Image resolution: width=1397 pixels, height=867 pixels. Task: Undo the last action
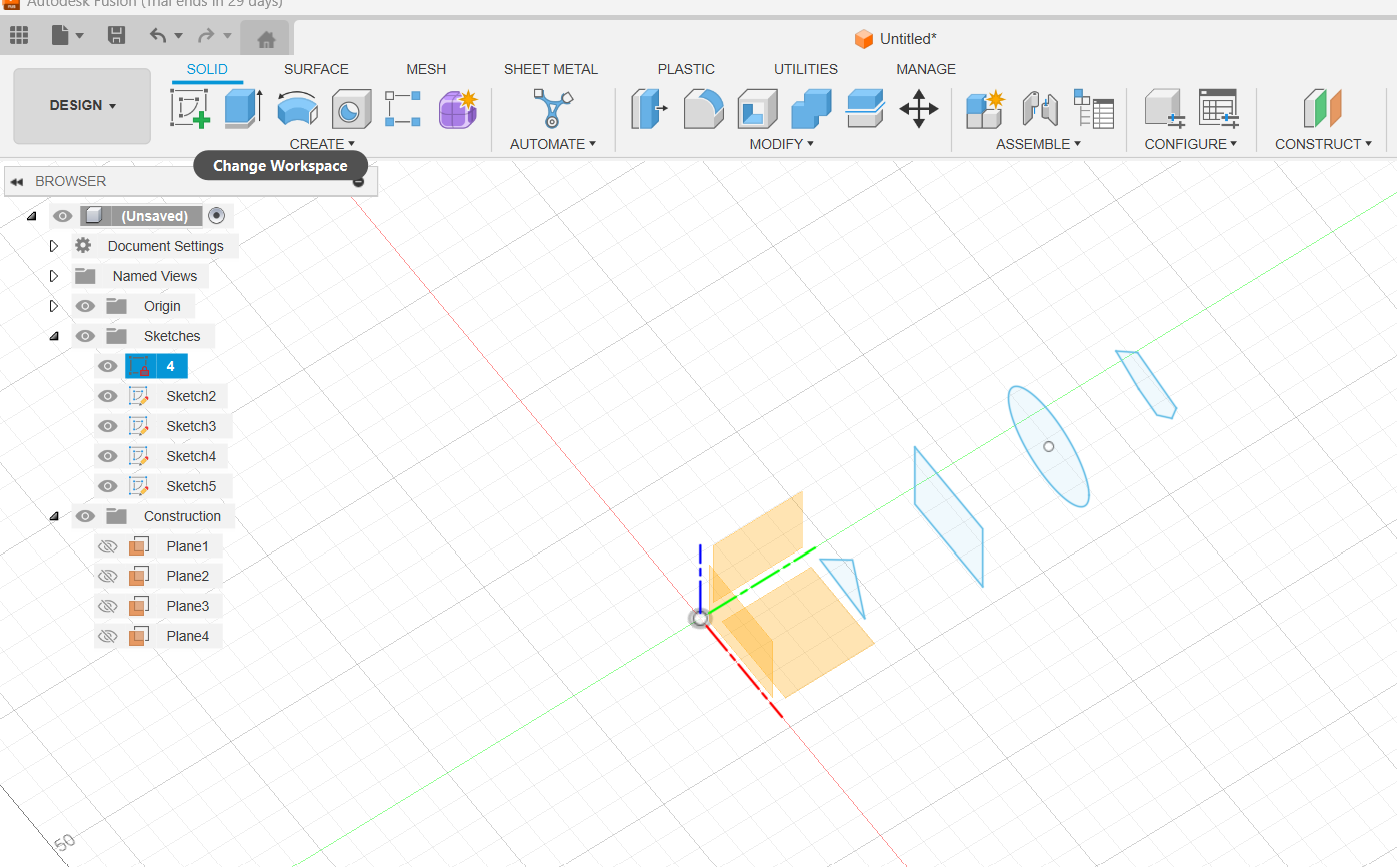pyautogui.click(x=158, y=36)
